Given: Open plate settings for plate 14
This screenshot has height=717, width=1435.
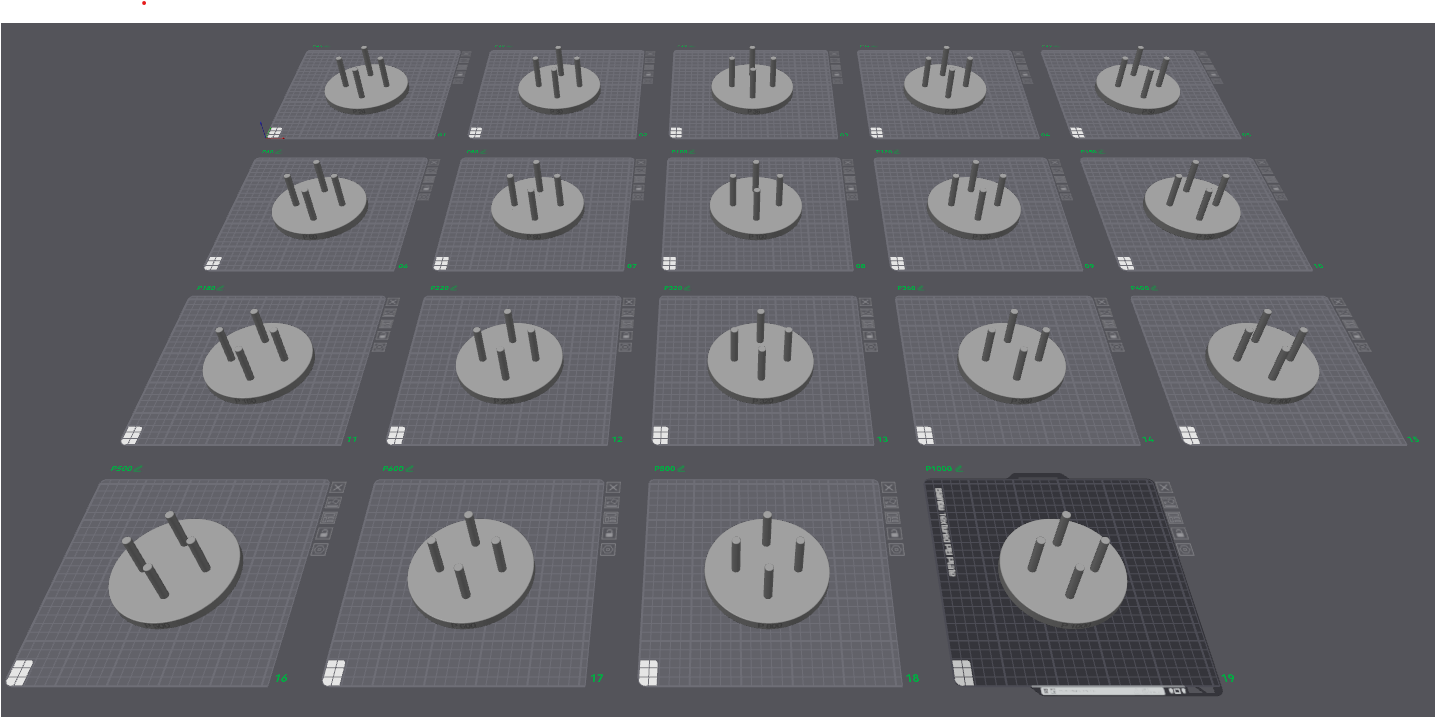Looking at the screenshot, I should [1117, 348].
